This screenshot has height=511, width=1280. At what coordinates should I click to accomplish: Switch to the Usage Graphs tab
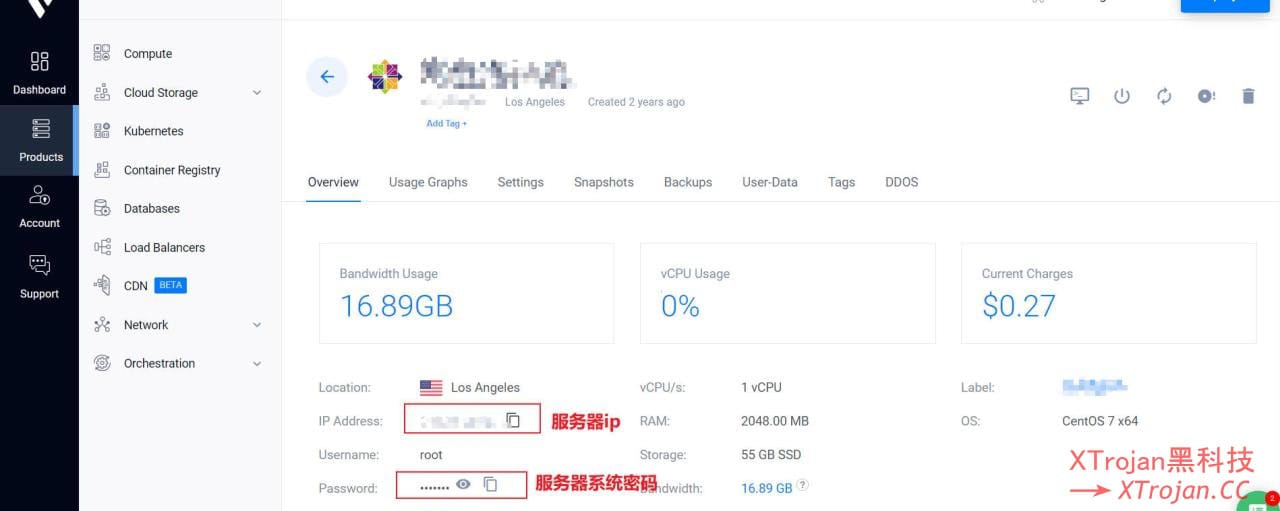point(428,182)
